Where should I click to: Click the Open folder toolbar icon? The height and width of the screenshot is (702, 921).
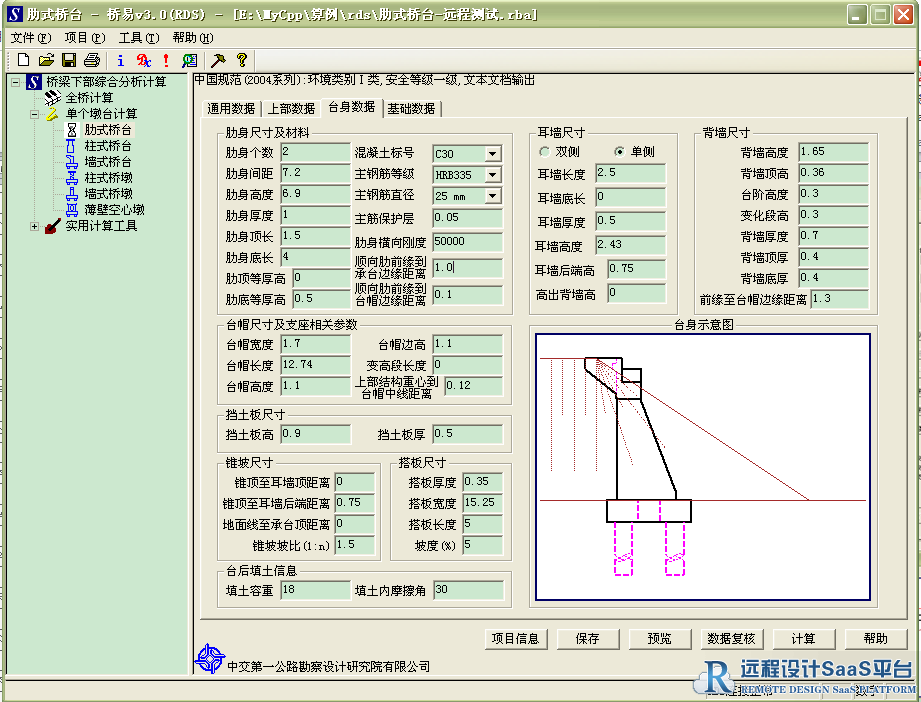46,60
